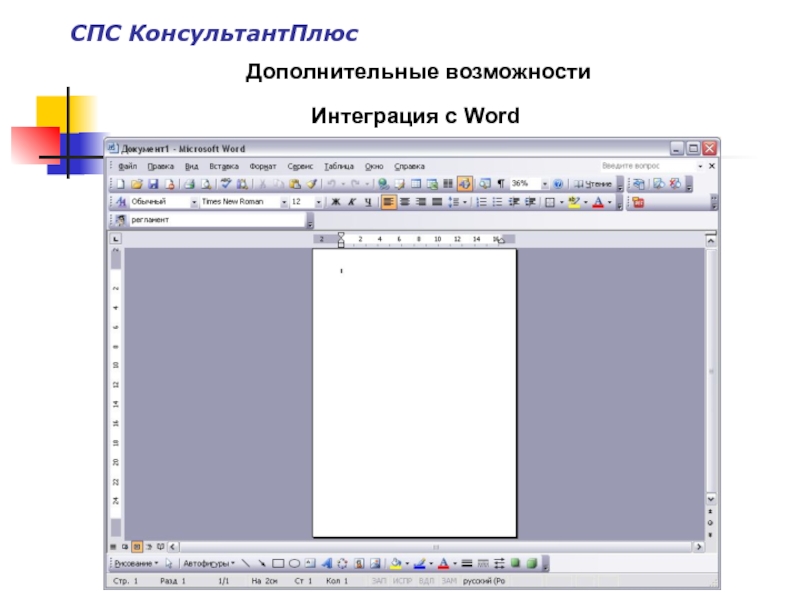Select the Format Painter brush
Viewport: 800px width, 600px height.
(x=312, y=184)
